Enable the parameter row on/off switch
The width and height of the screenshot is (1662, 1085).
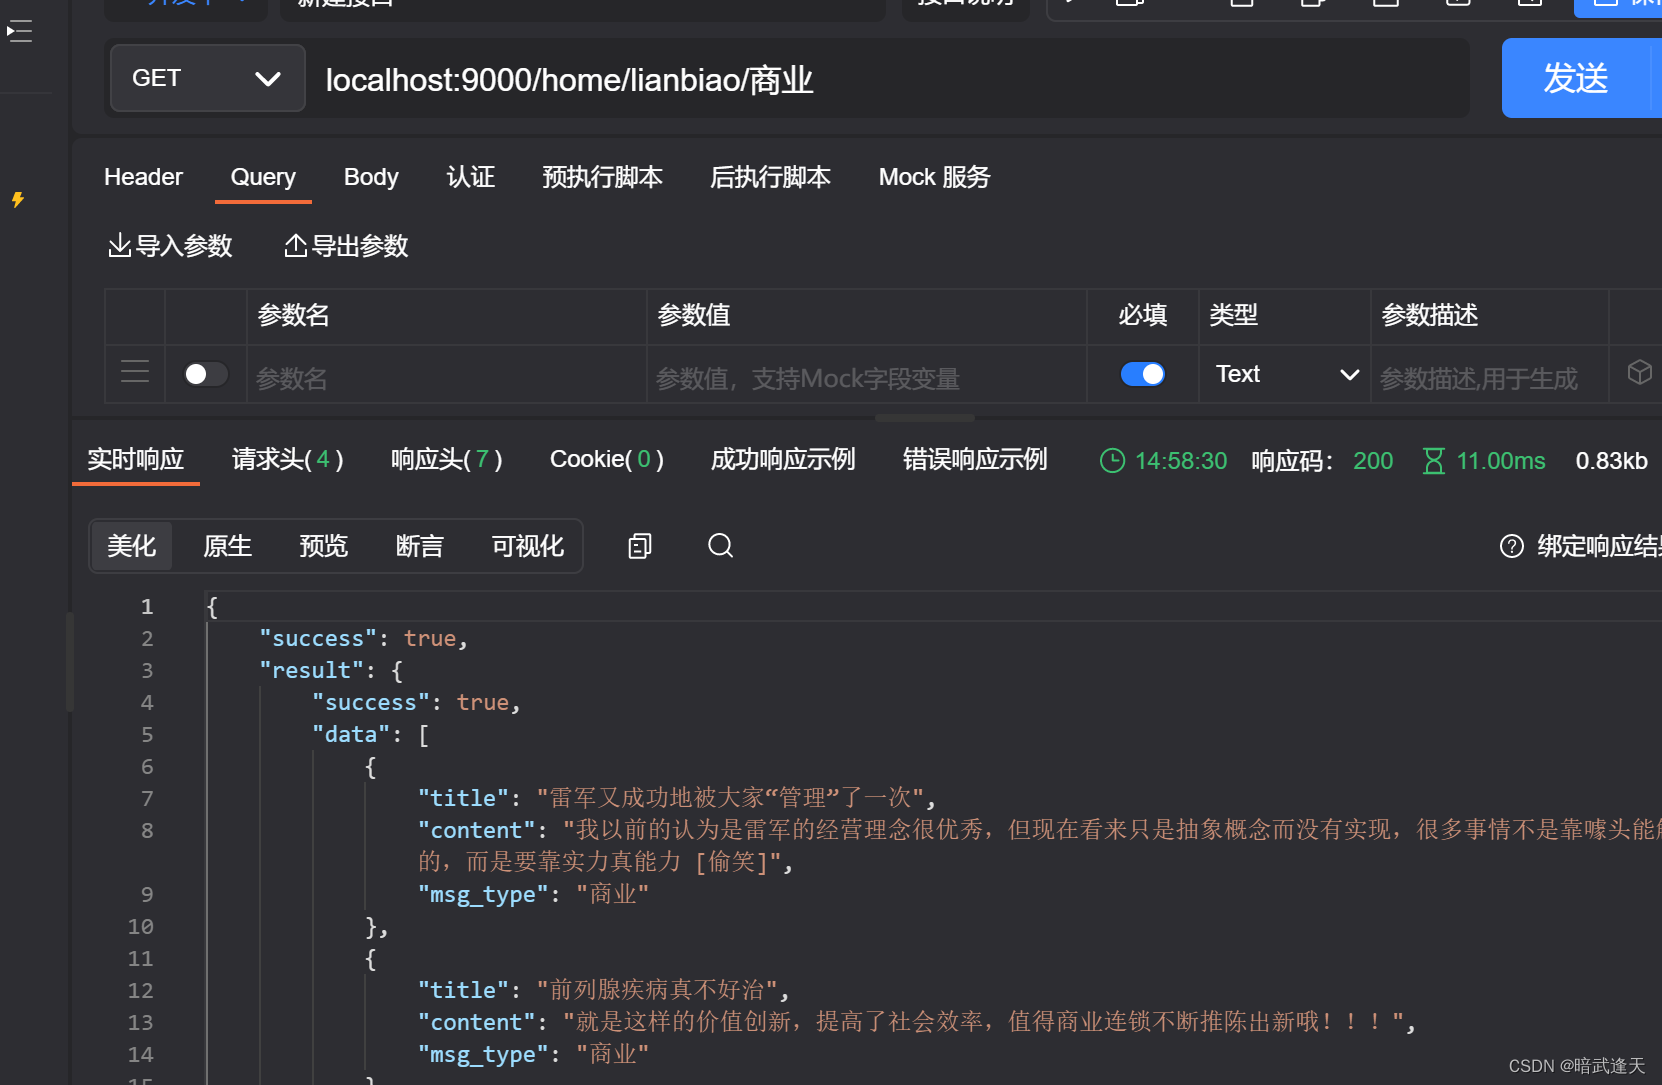tap(206, 374)
